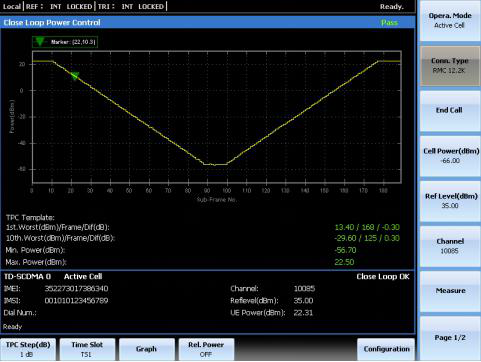Change the Time Slot TS1 selection
The height and width of the screenshot is (362, 481).
[87, 349]
